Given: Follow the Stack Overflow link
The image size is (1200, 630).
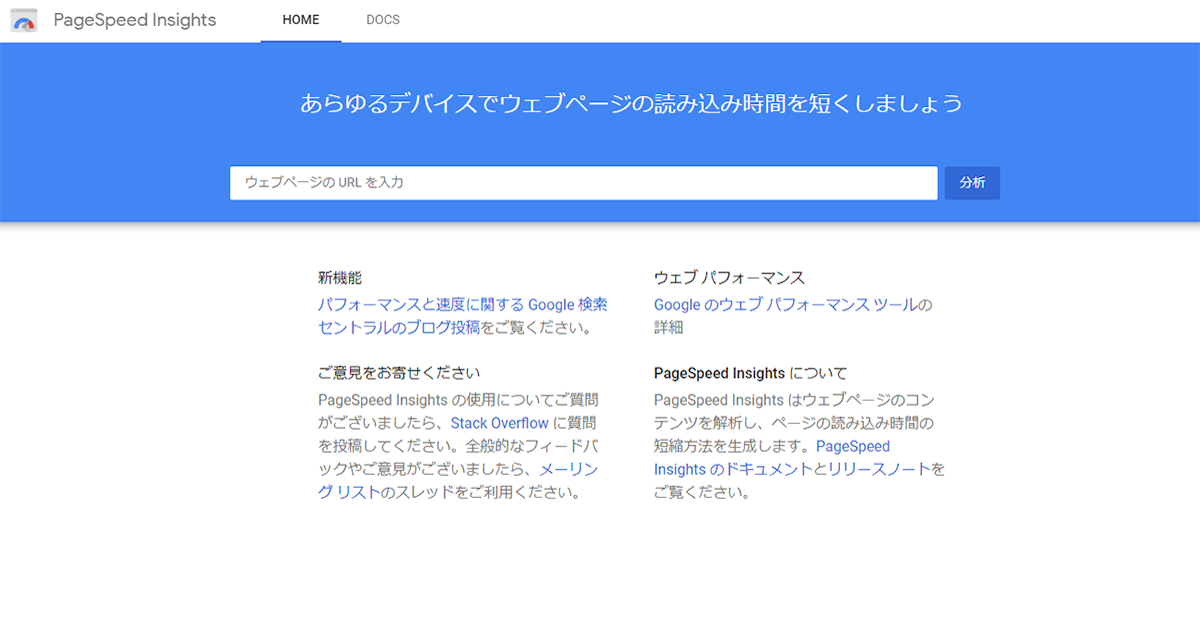Looking at the screenshot, I should click(x=499, y=423).
